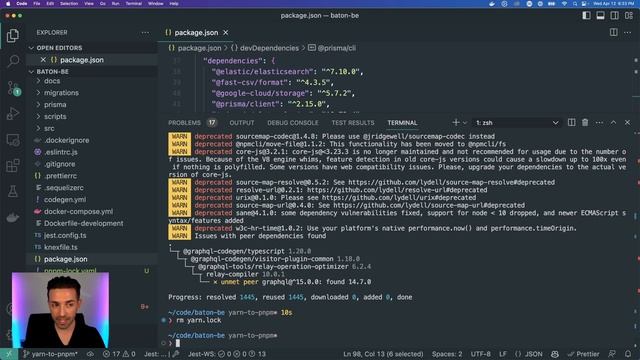Open the Docker view in activity bar
Viewport: 640px width, 360px height.
[13, 217]
